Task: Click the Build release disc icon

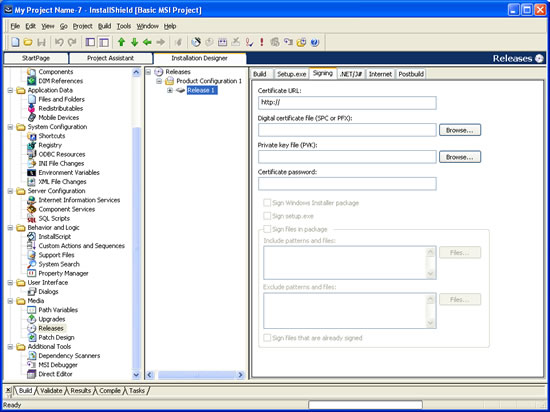Action: coord(196,42)
